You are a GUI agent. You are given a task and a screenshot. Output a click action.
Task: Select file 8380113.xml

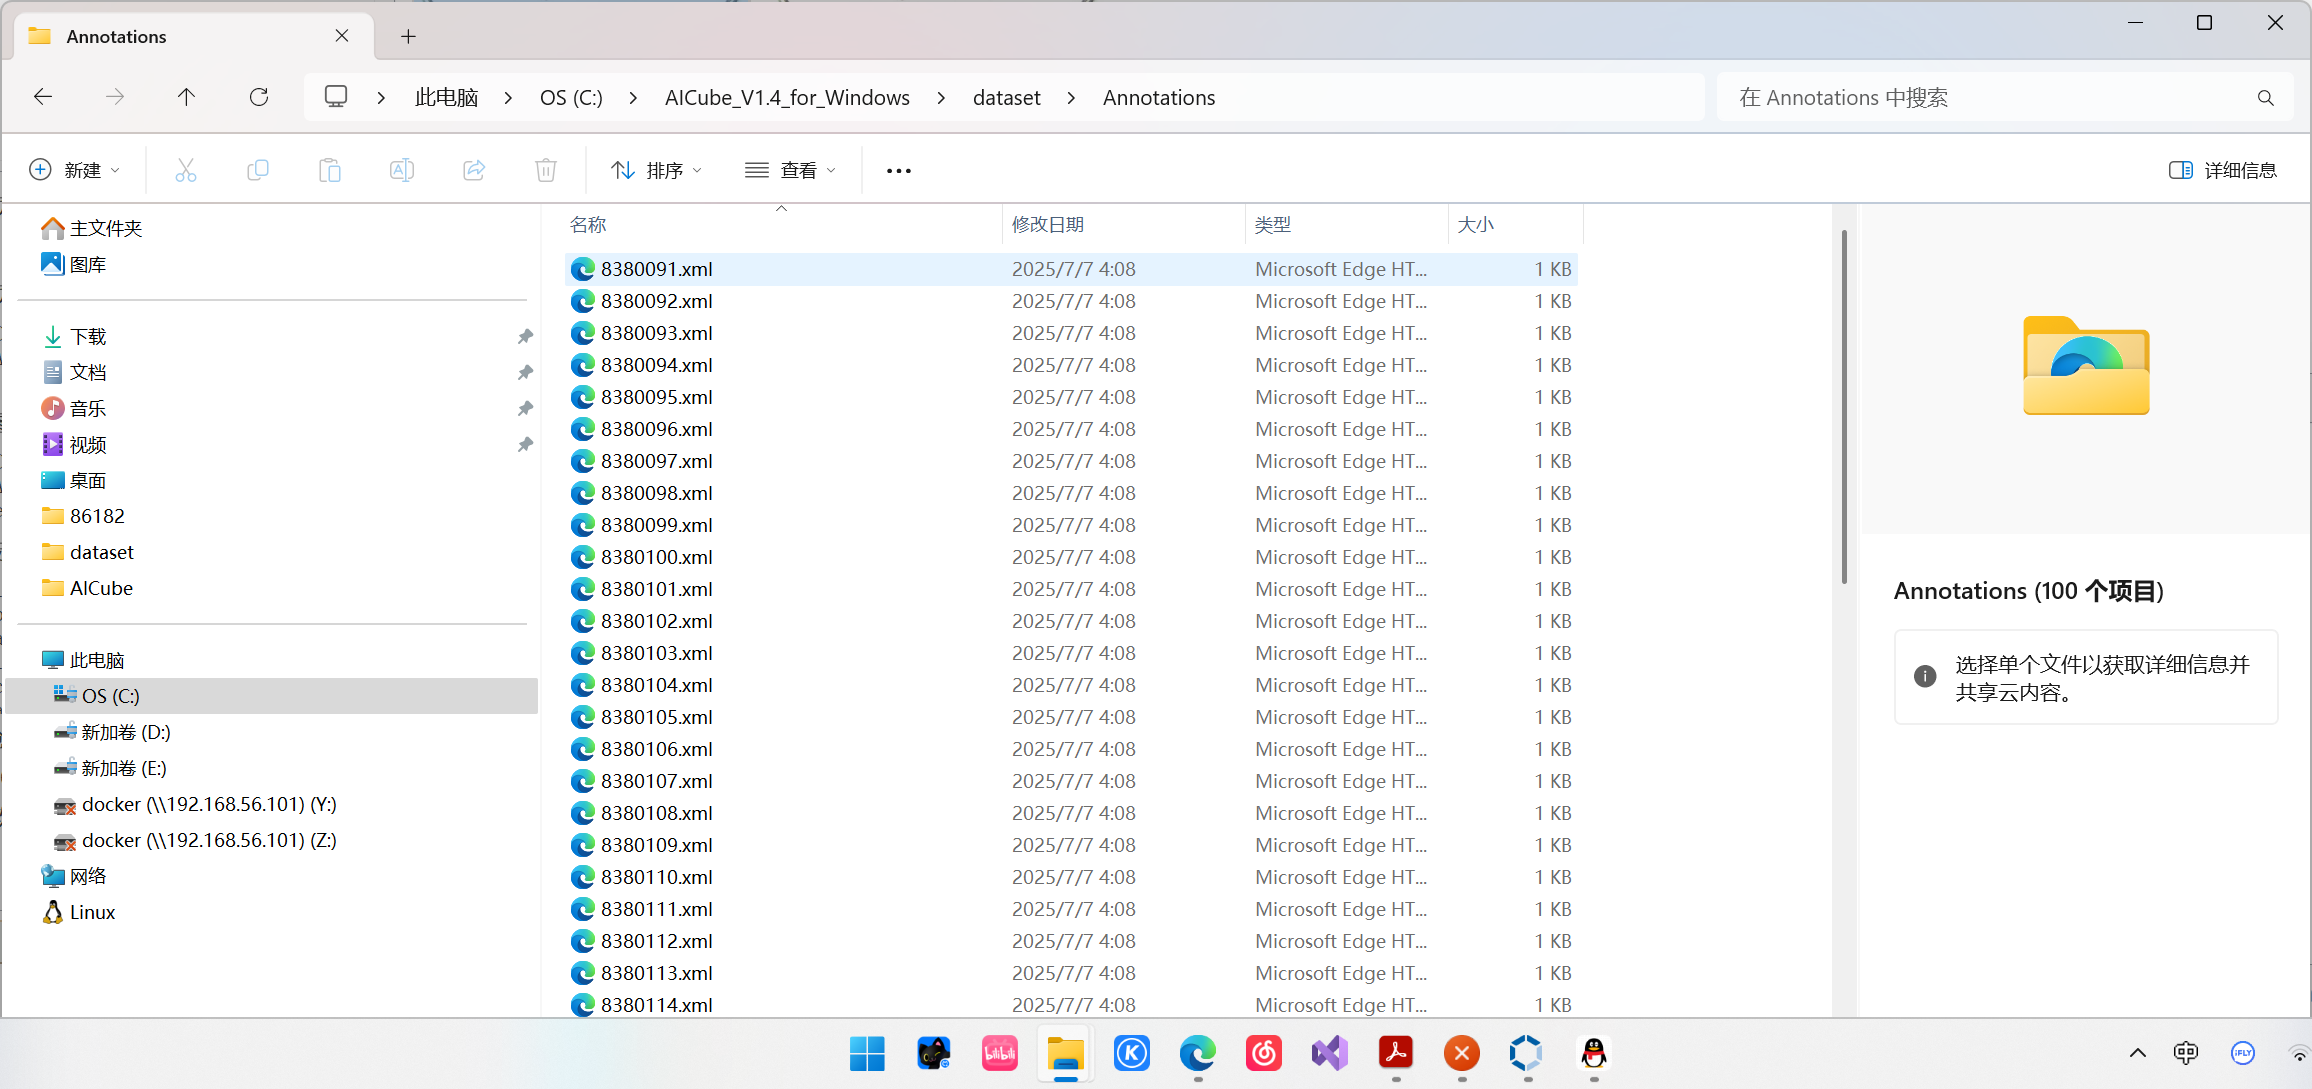click(x=1071, y=973)
